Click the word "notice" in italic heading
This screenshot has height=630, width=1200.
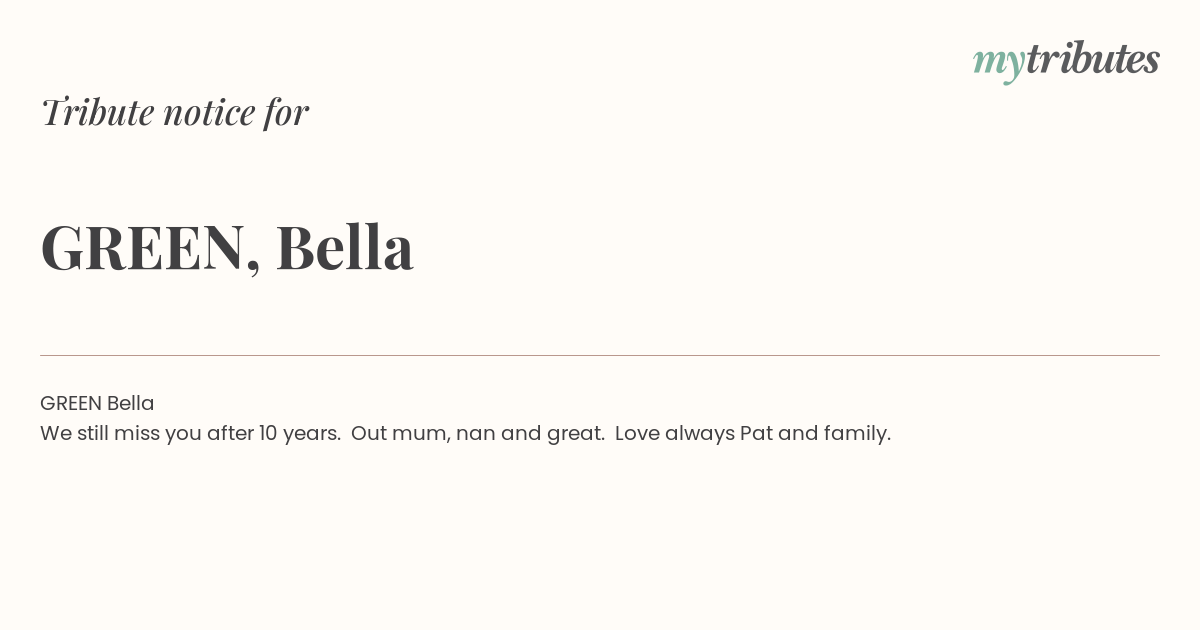(210, 112)
